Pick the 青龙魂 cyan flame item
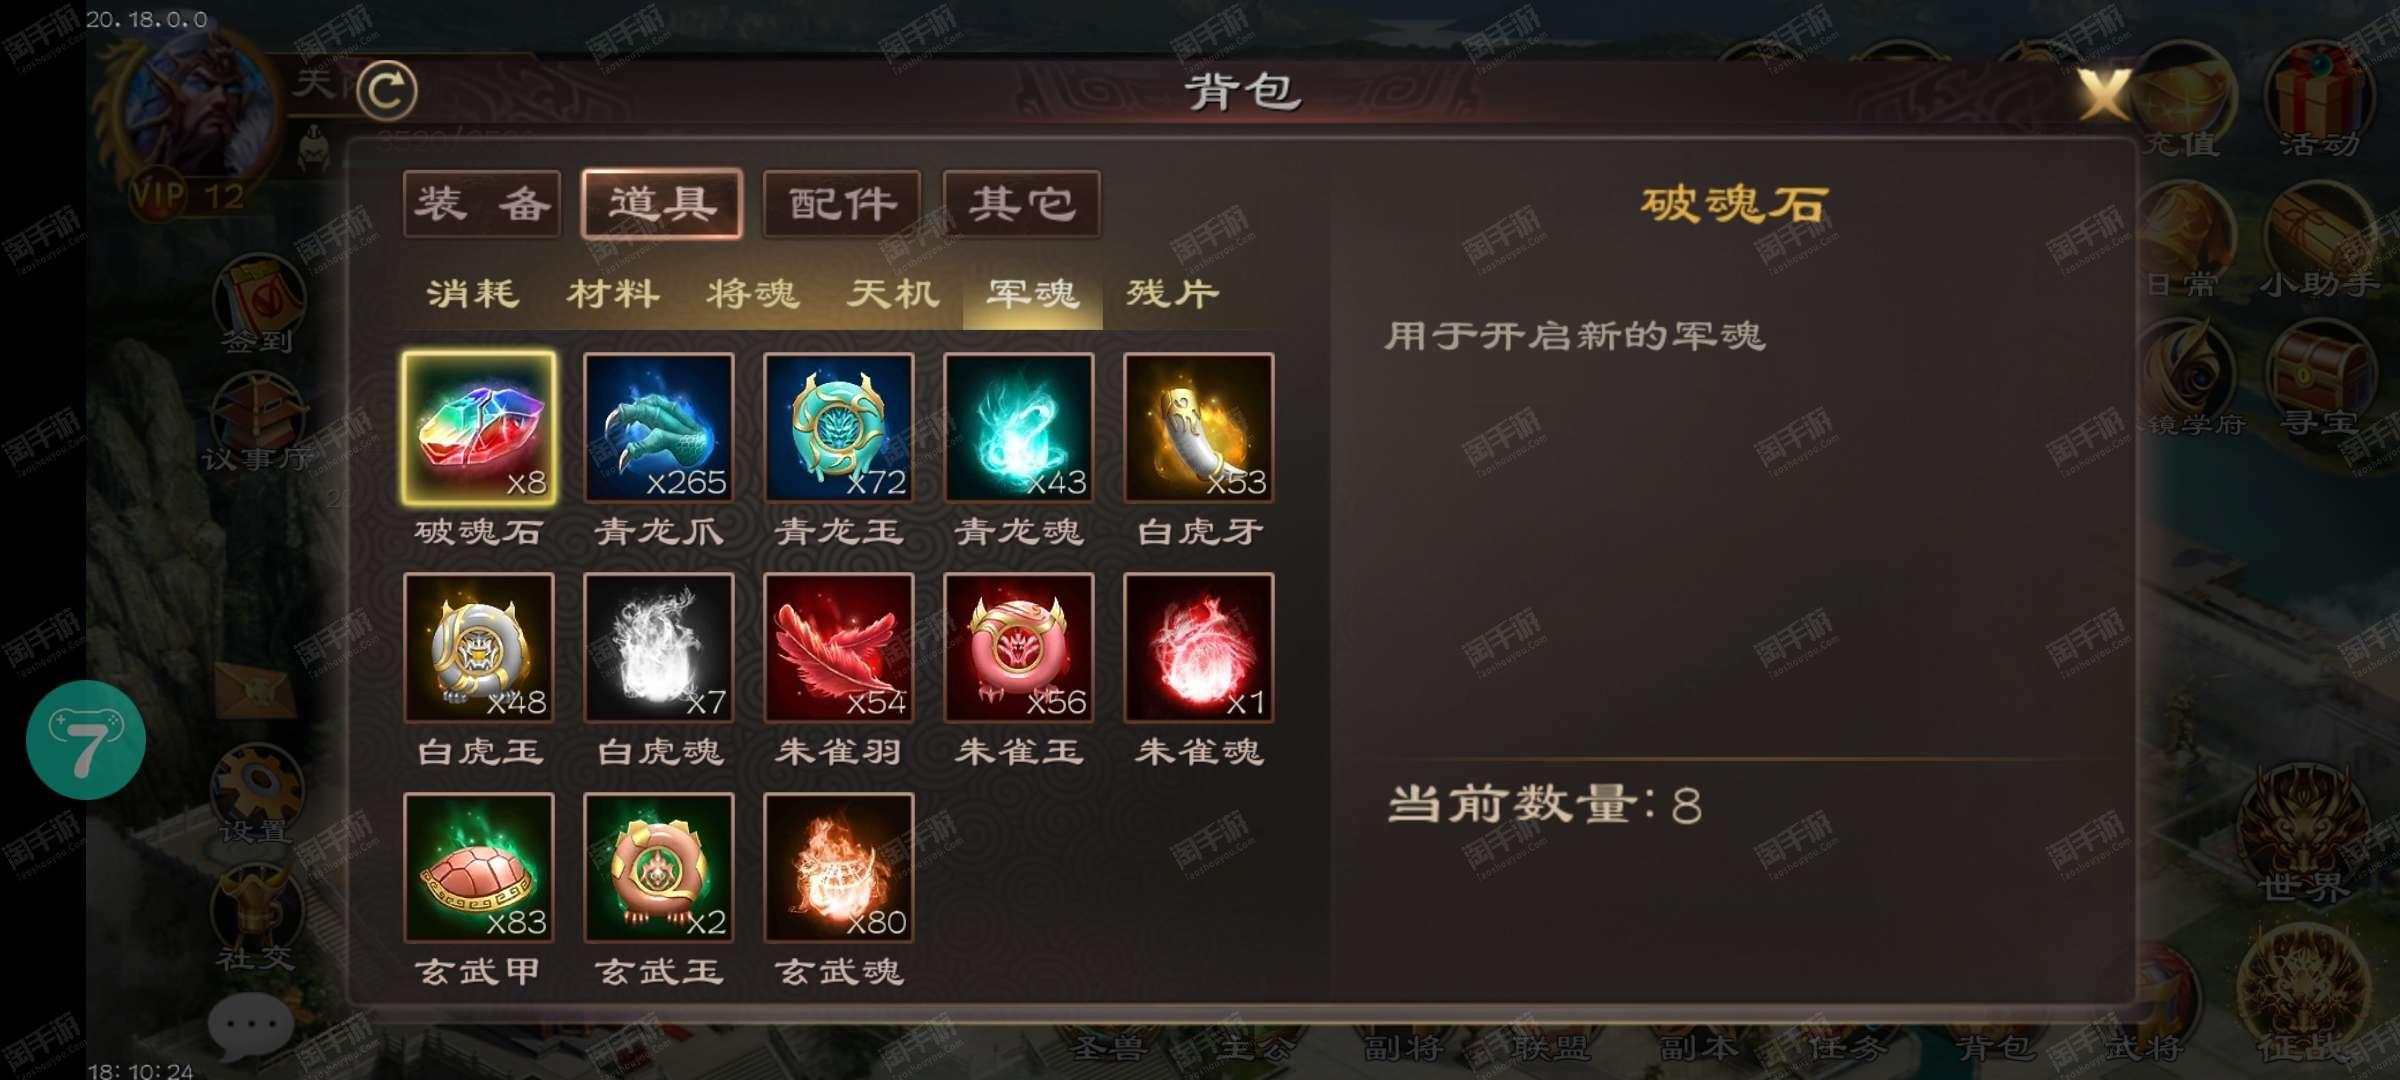This screenshot has height=1080, width=2400. pos(1019,428)
